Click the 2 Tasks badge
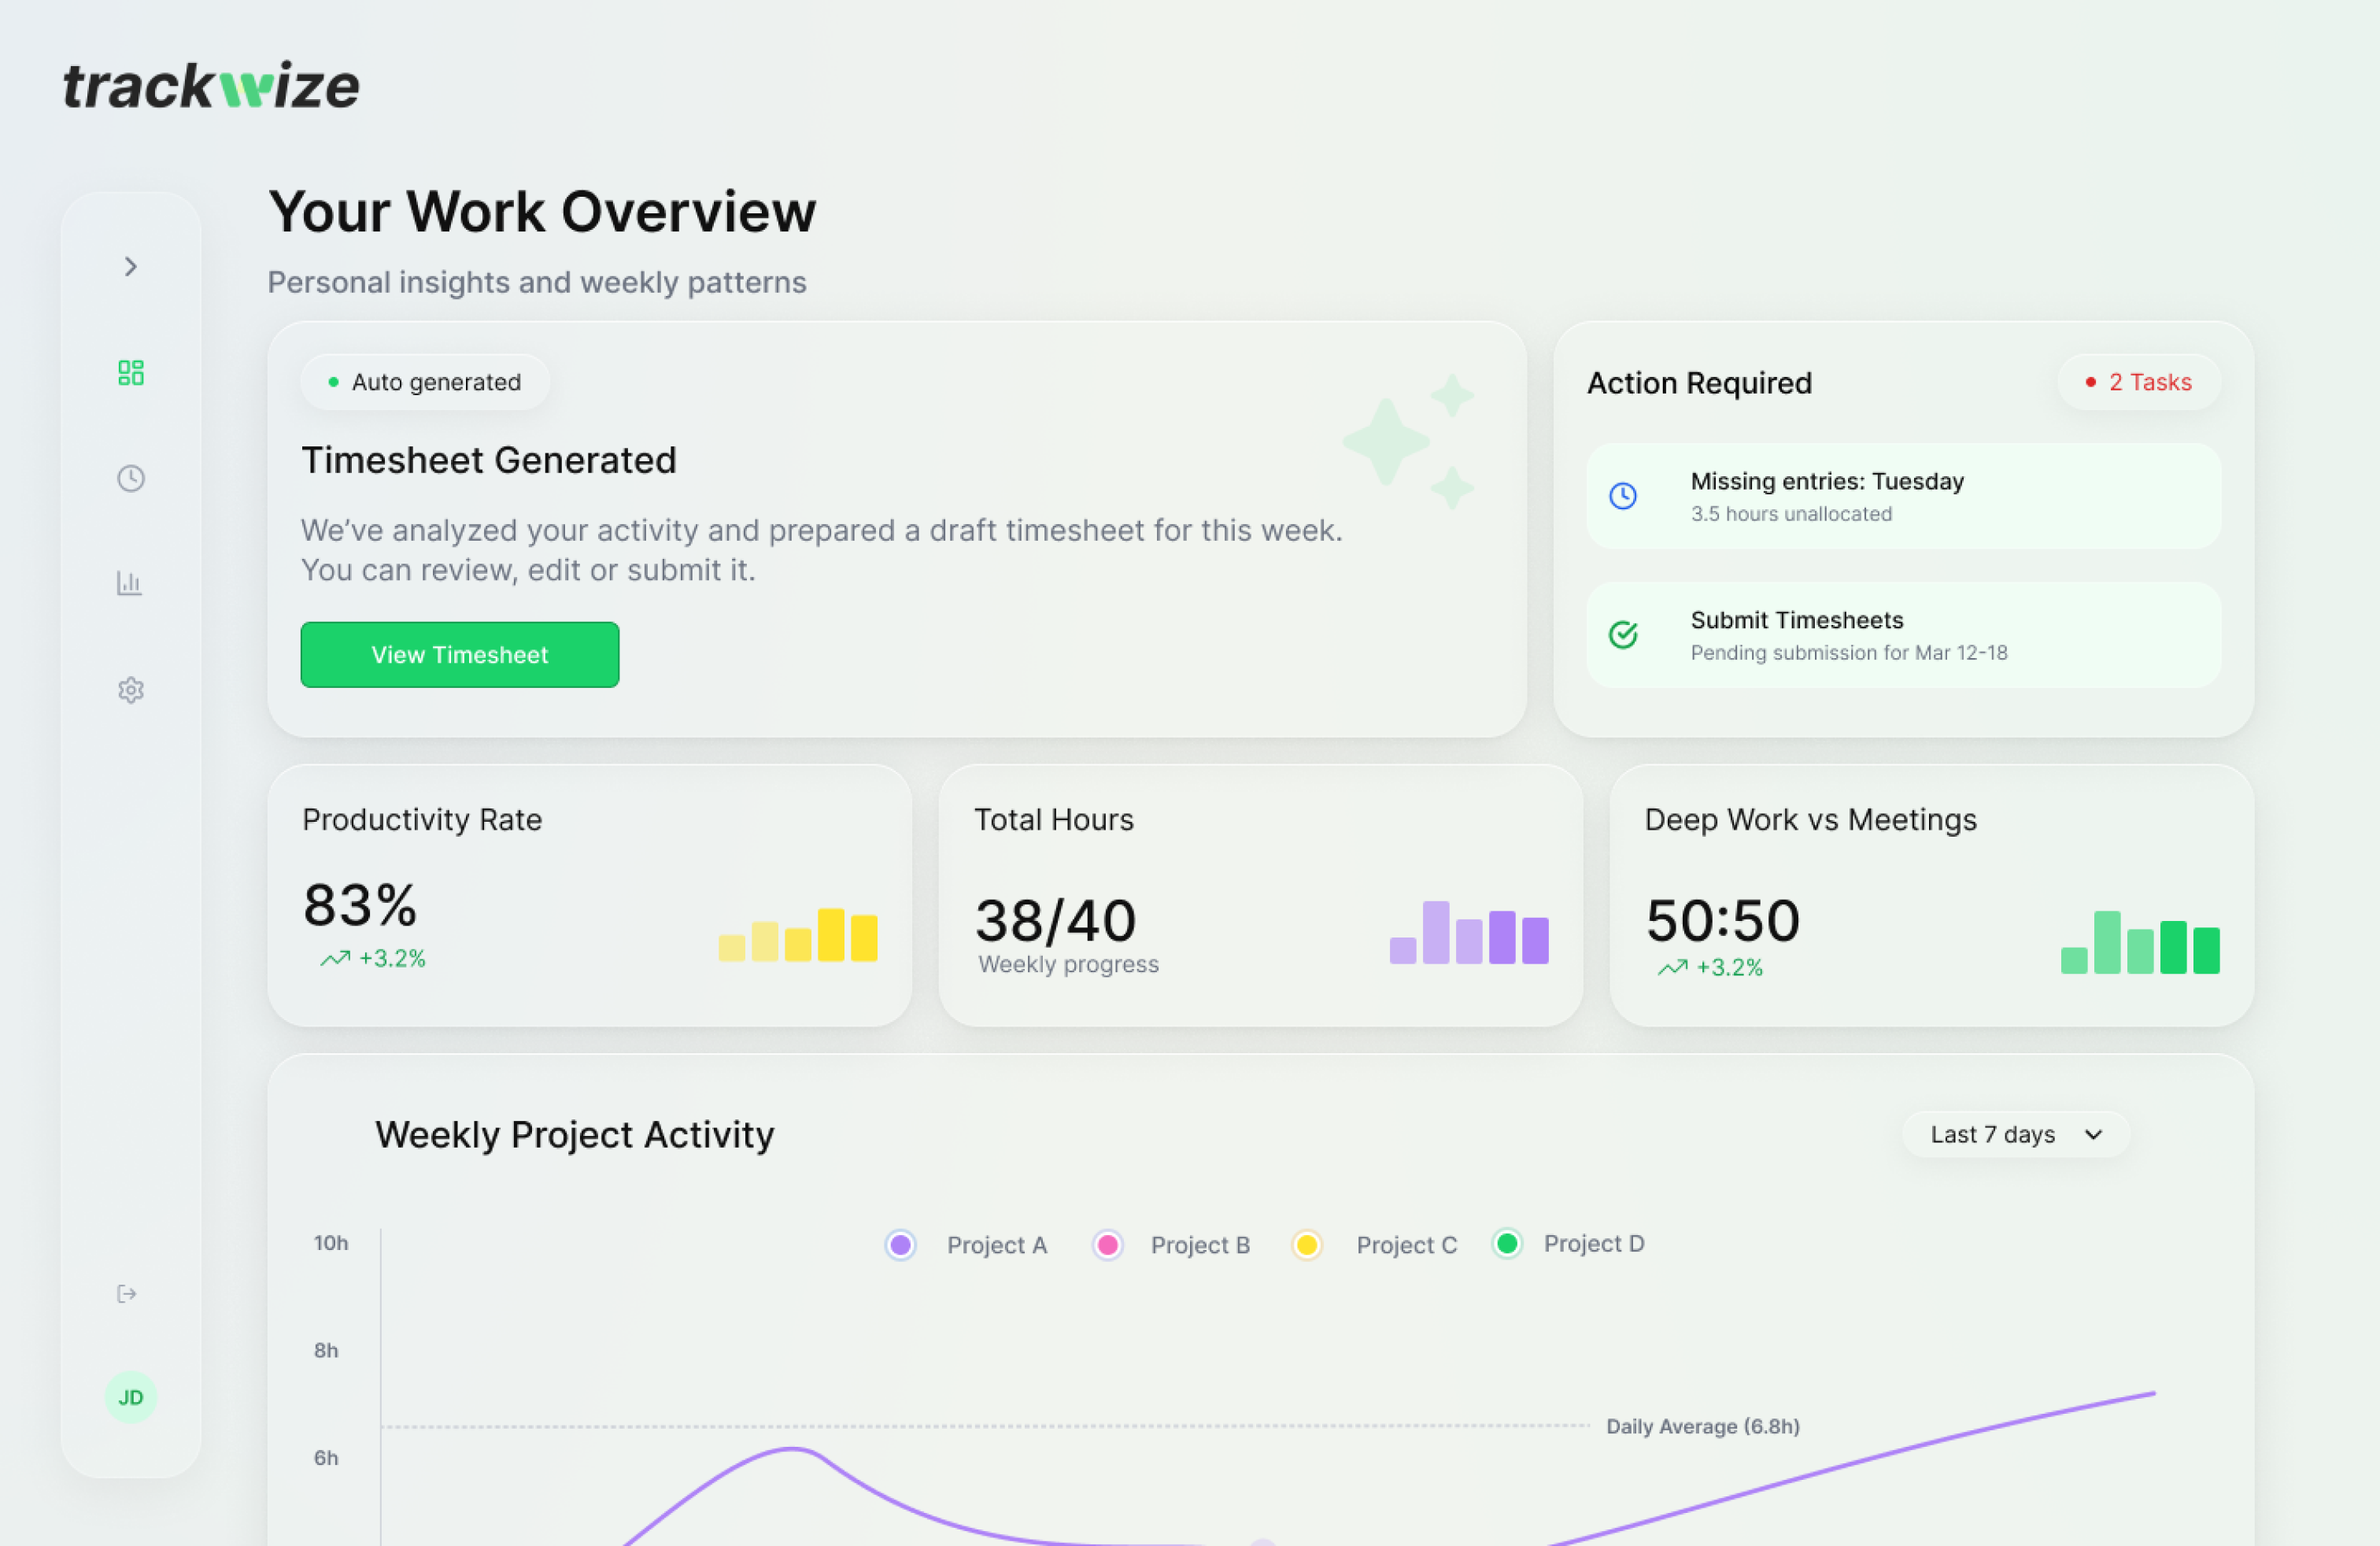 [x=2138, y=382]
